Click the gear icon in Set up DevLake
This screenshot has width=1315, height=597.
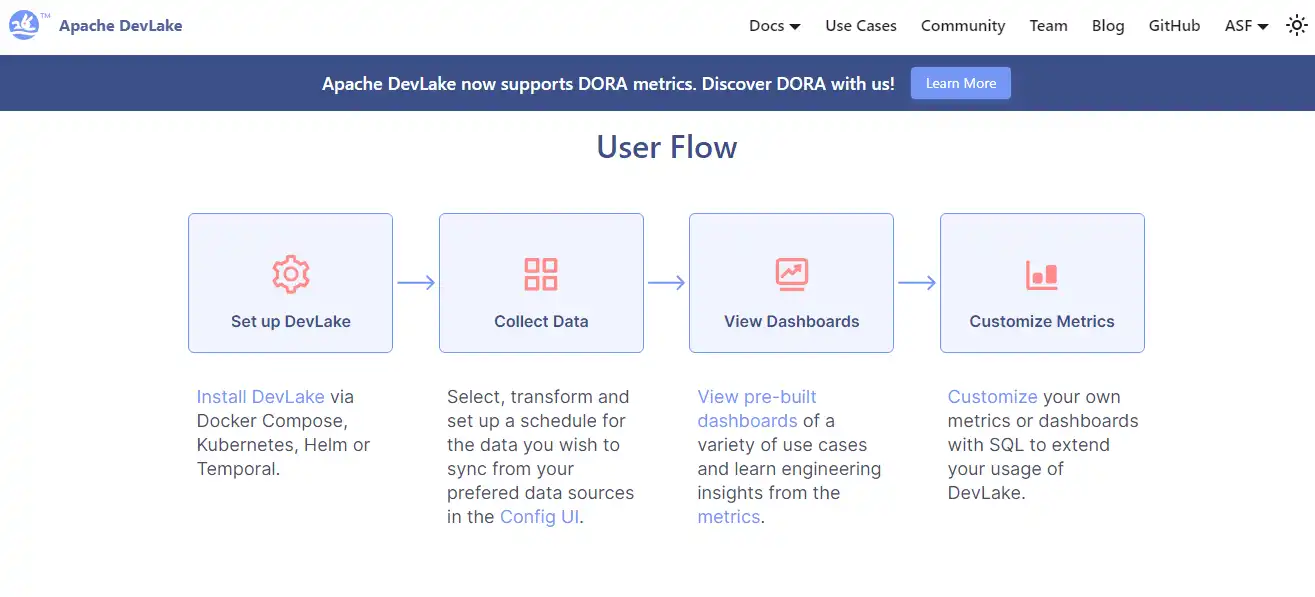click(x=291, y=274)
